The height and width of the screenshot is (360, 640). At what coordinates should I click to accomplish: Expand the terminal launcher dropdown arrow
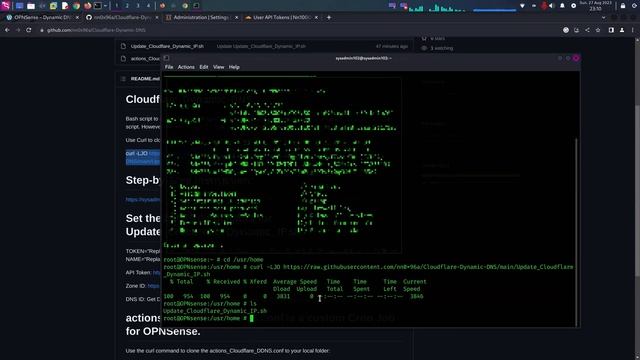click(105, 6)
